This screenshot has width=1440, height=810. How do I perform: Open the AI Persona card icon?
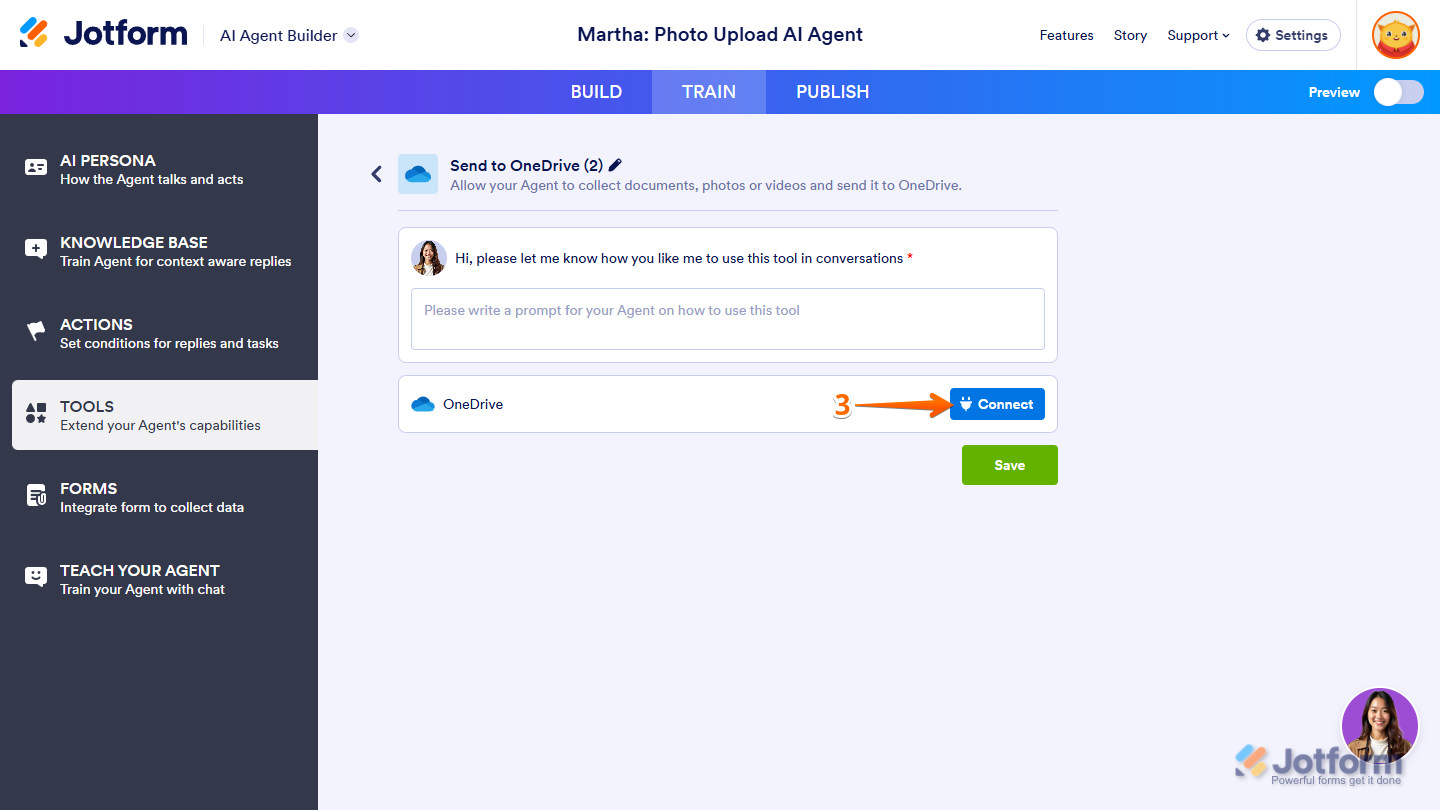(x=36, y=168)
